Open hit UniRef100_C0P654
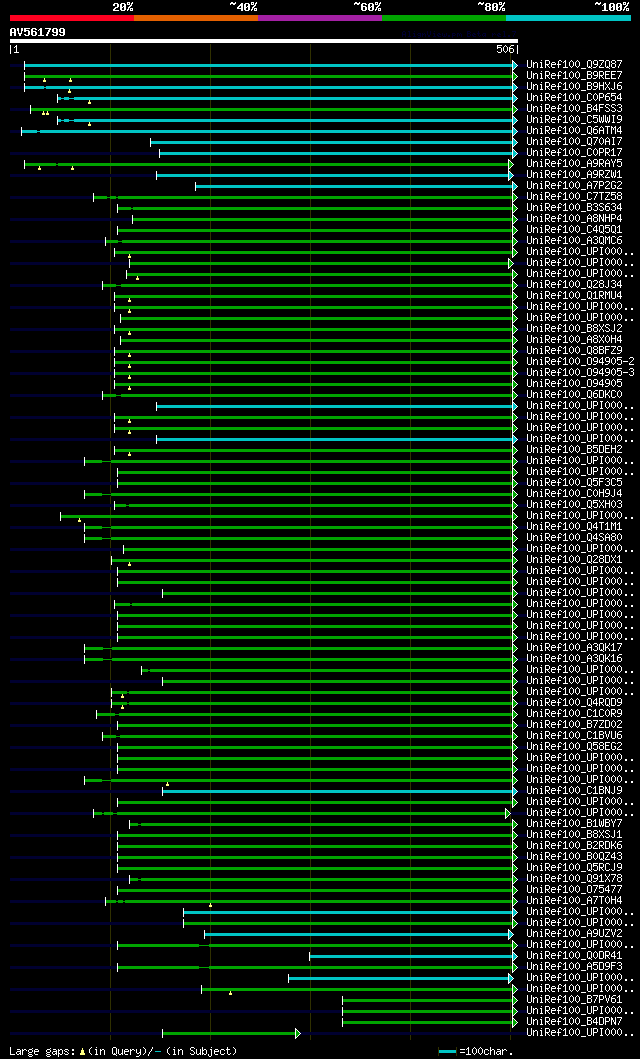This screenshot has height=1059, width=640. tap(575, 98)
